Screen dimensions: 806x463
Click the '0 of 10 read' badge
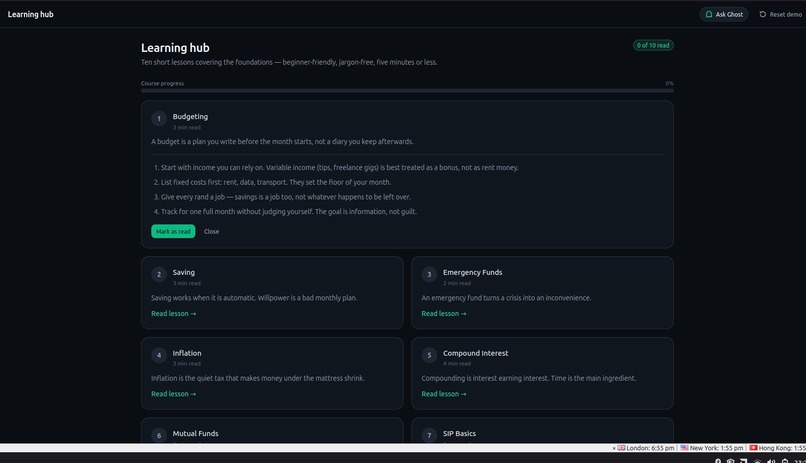[653, 45]
